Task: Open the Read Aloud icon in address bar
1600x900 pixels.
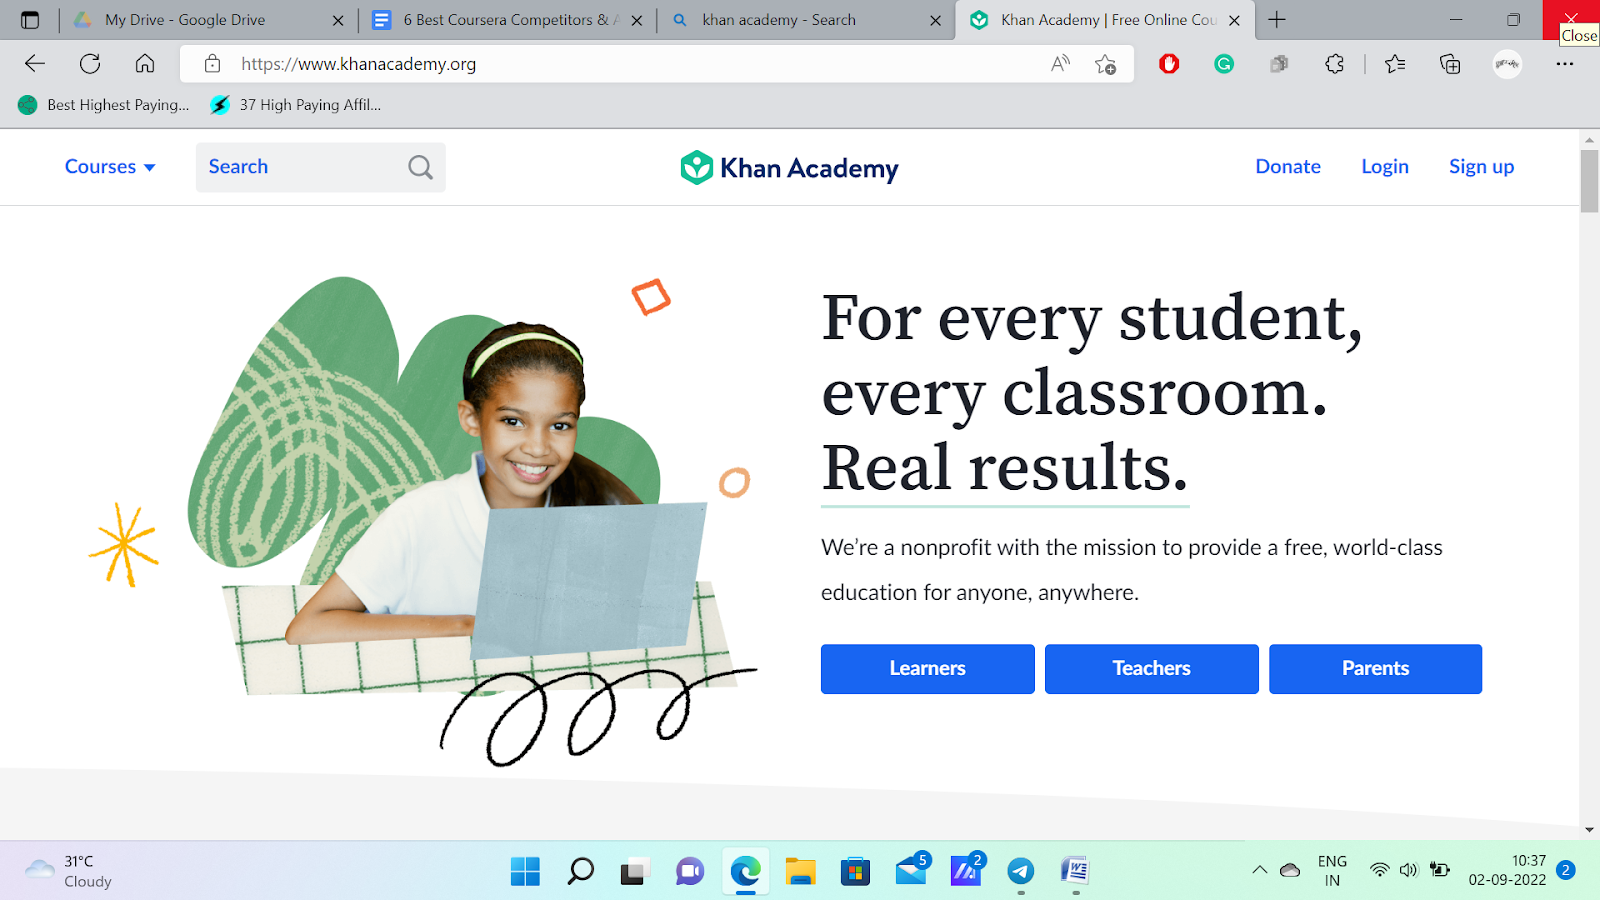Action: pos(1060,64)
